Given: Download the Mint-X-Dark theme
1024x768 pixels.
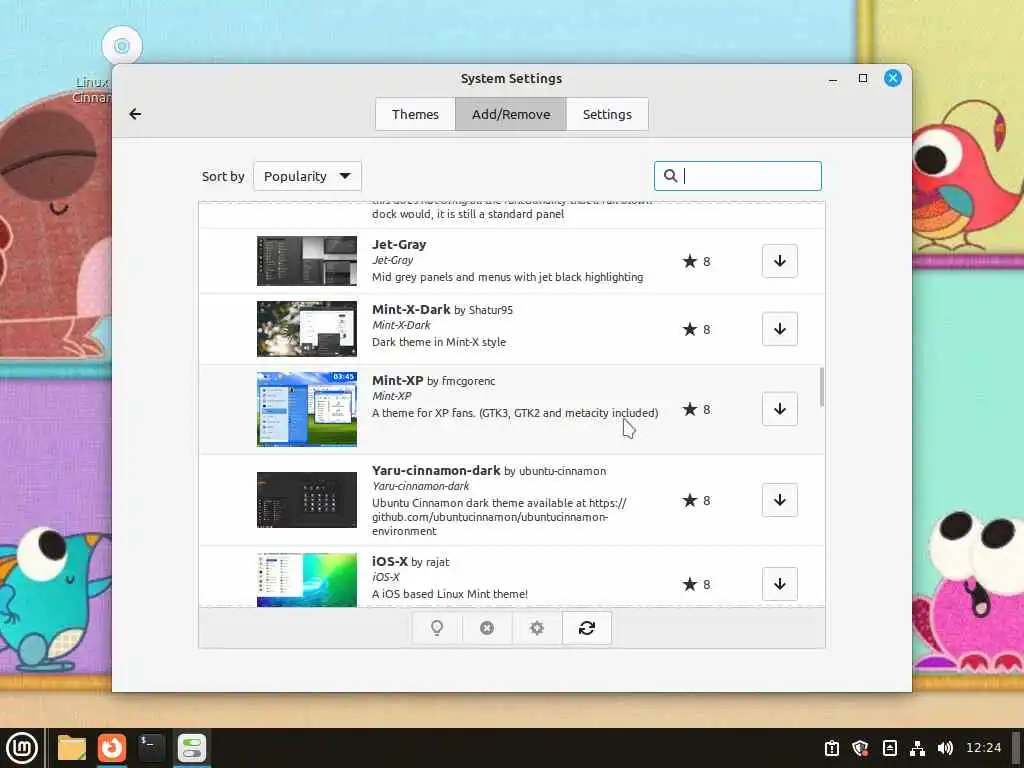Looking at the screenshot, I should point(780,329).
